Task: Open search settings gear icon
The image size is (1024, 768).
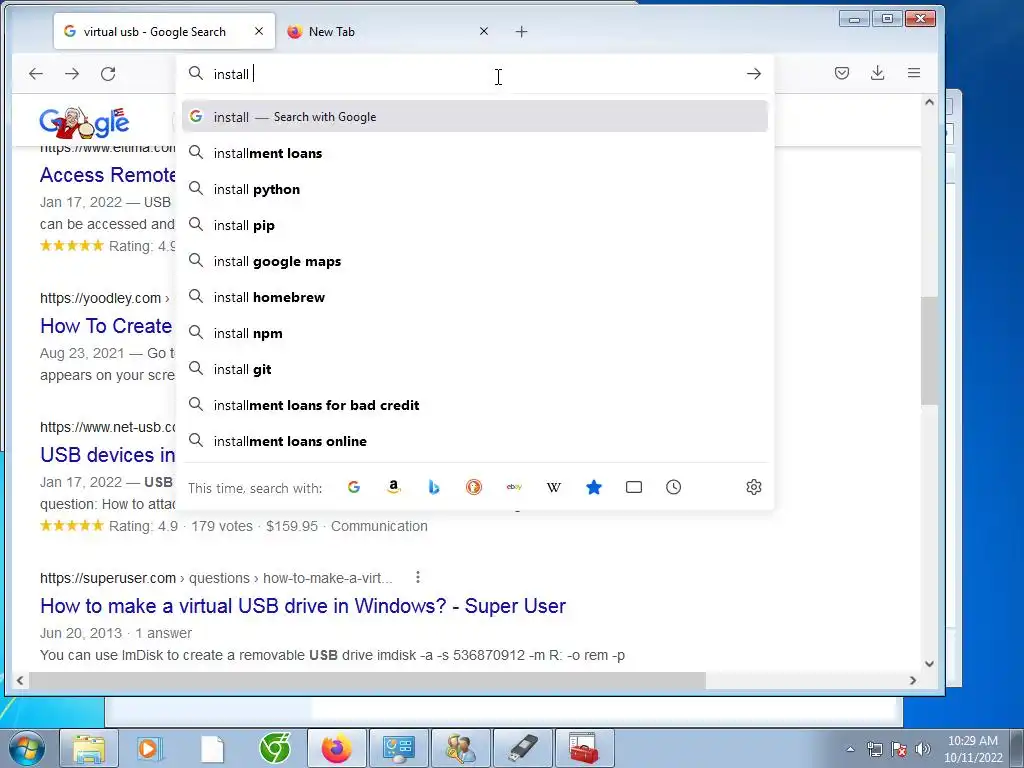Action: pos(754,487)
